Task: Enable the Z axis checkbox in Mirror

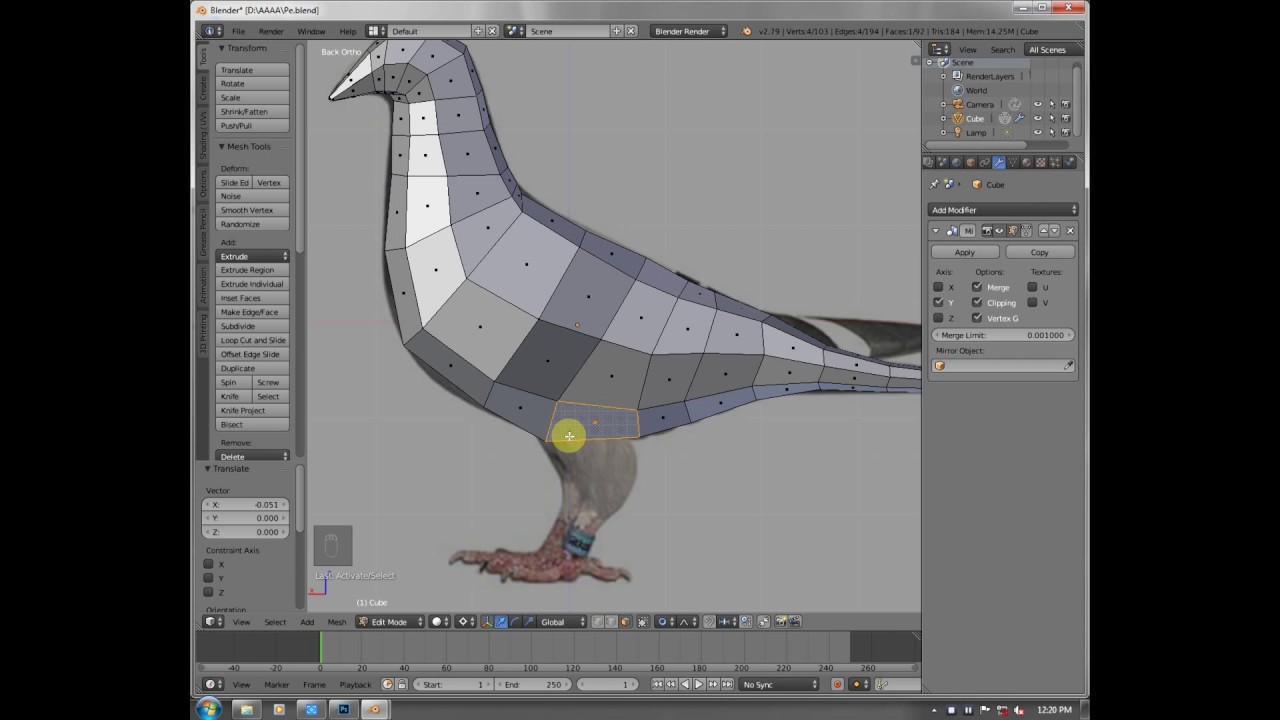Action: coord(938,318)
